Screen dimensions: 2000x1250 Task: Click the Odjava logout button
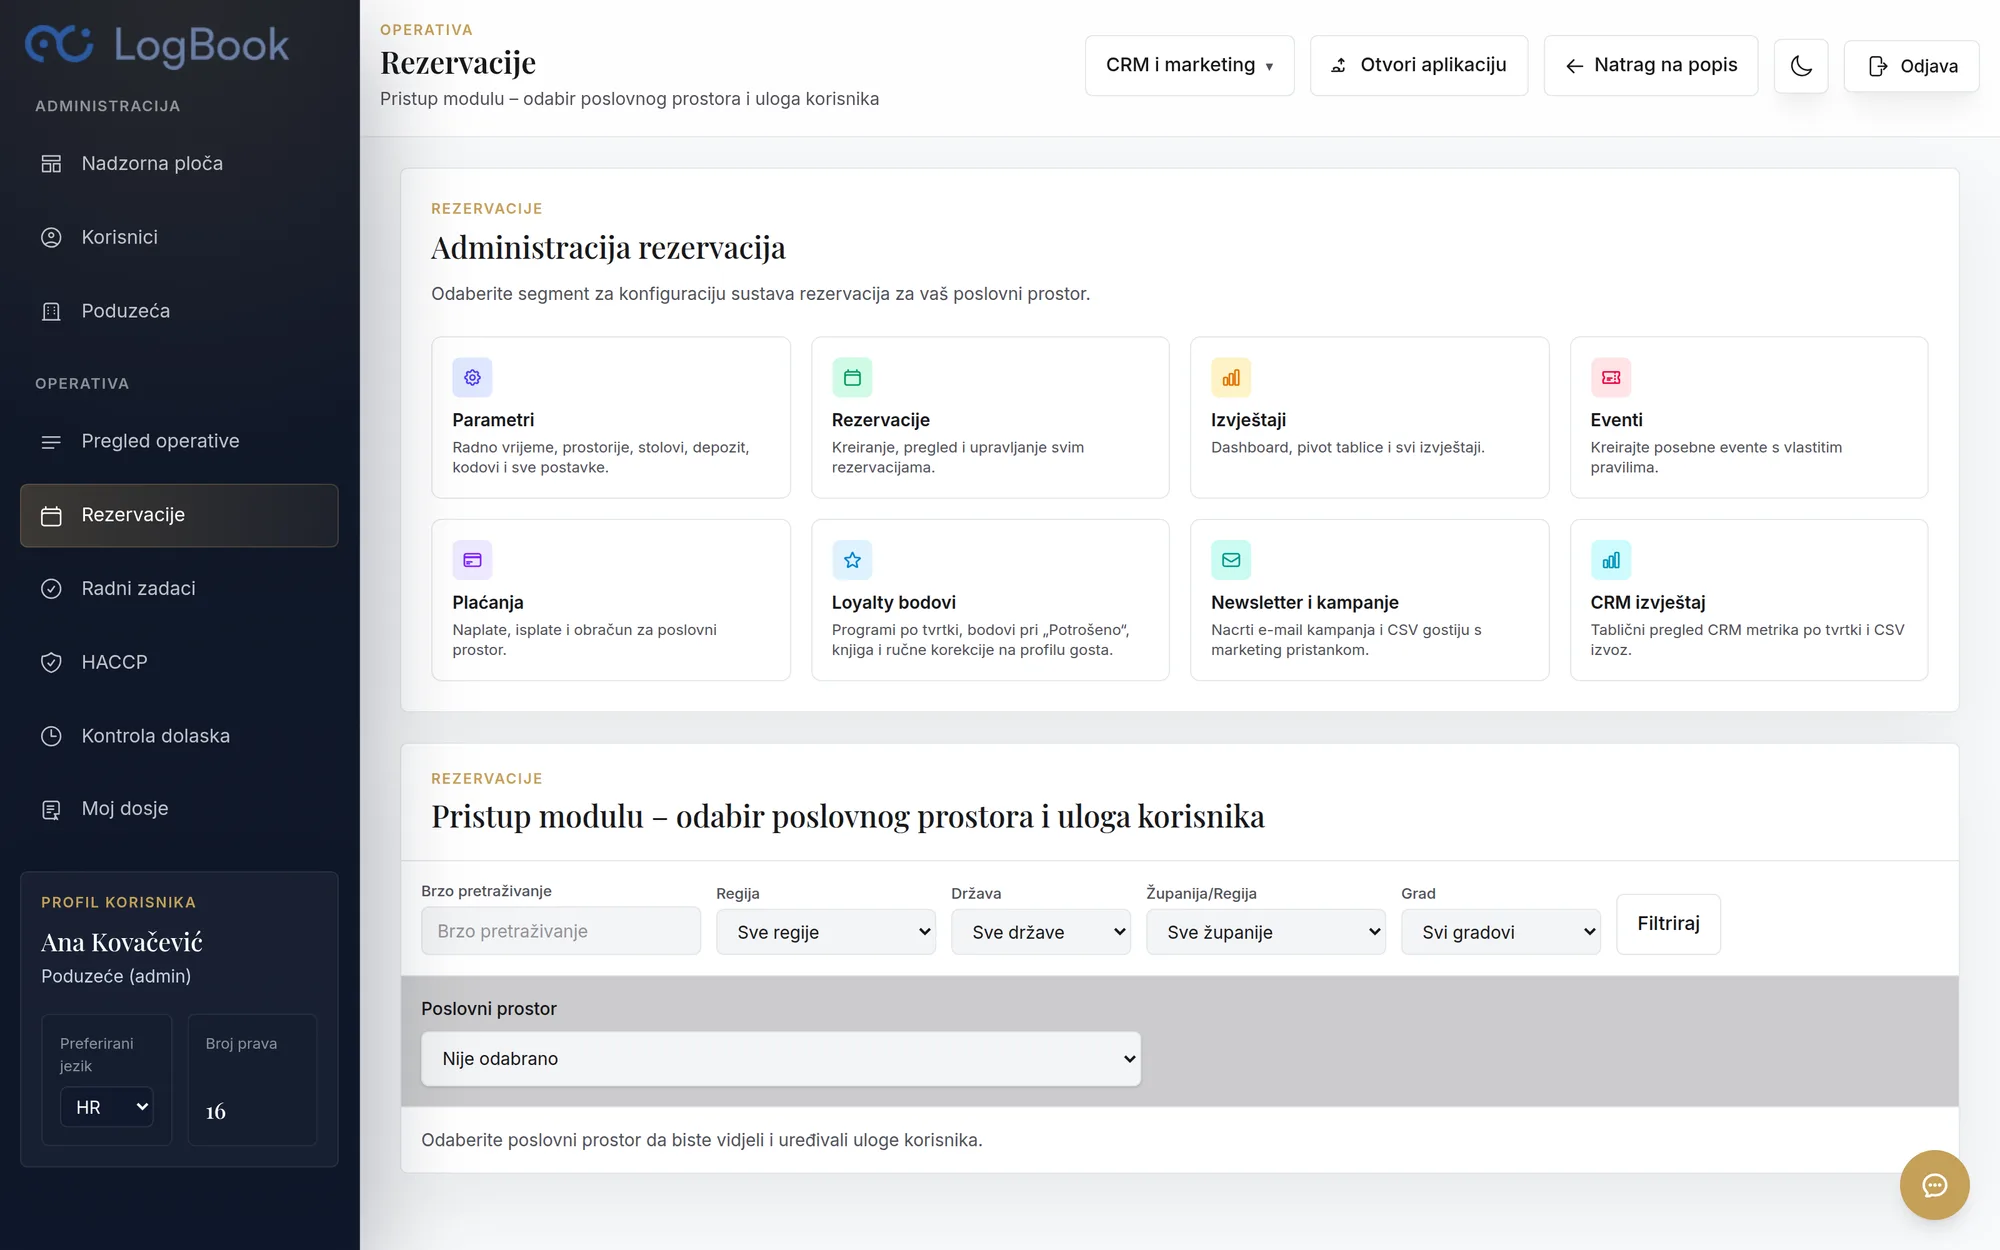tap(1911, 66)
